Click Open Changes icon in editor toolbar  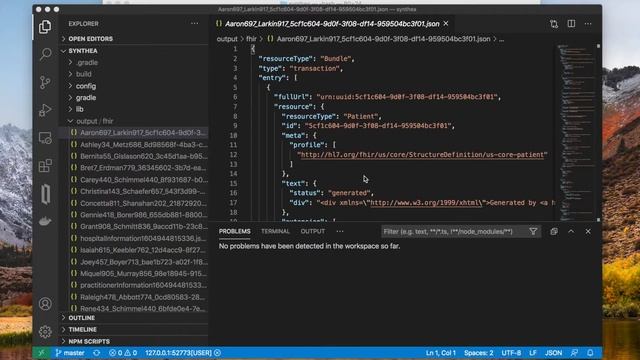click(x=554, y=24)
